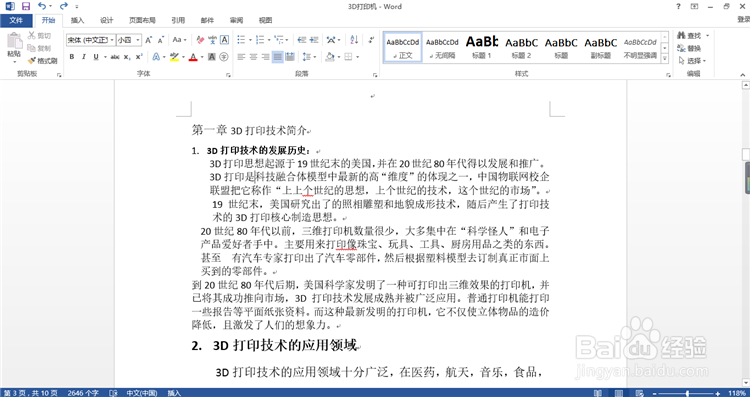Open the bullet list dropdown arrow
This screenshot has height=397, width=750.
pyautogui.click(x=249, y=40)
